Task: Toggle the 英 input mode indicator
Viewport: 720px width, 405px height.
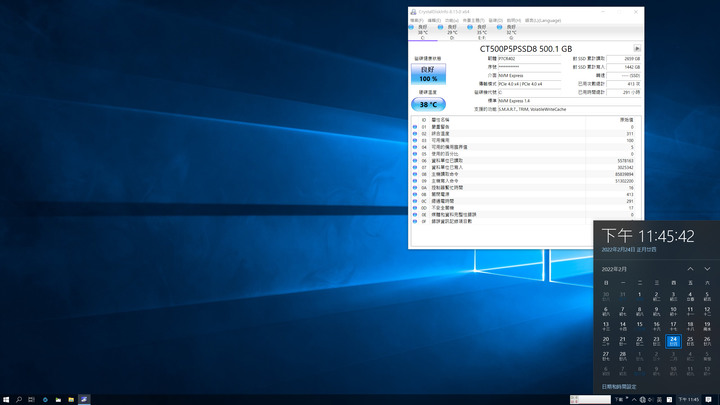Action: click(x=660, y=399)
